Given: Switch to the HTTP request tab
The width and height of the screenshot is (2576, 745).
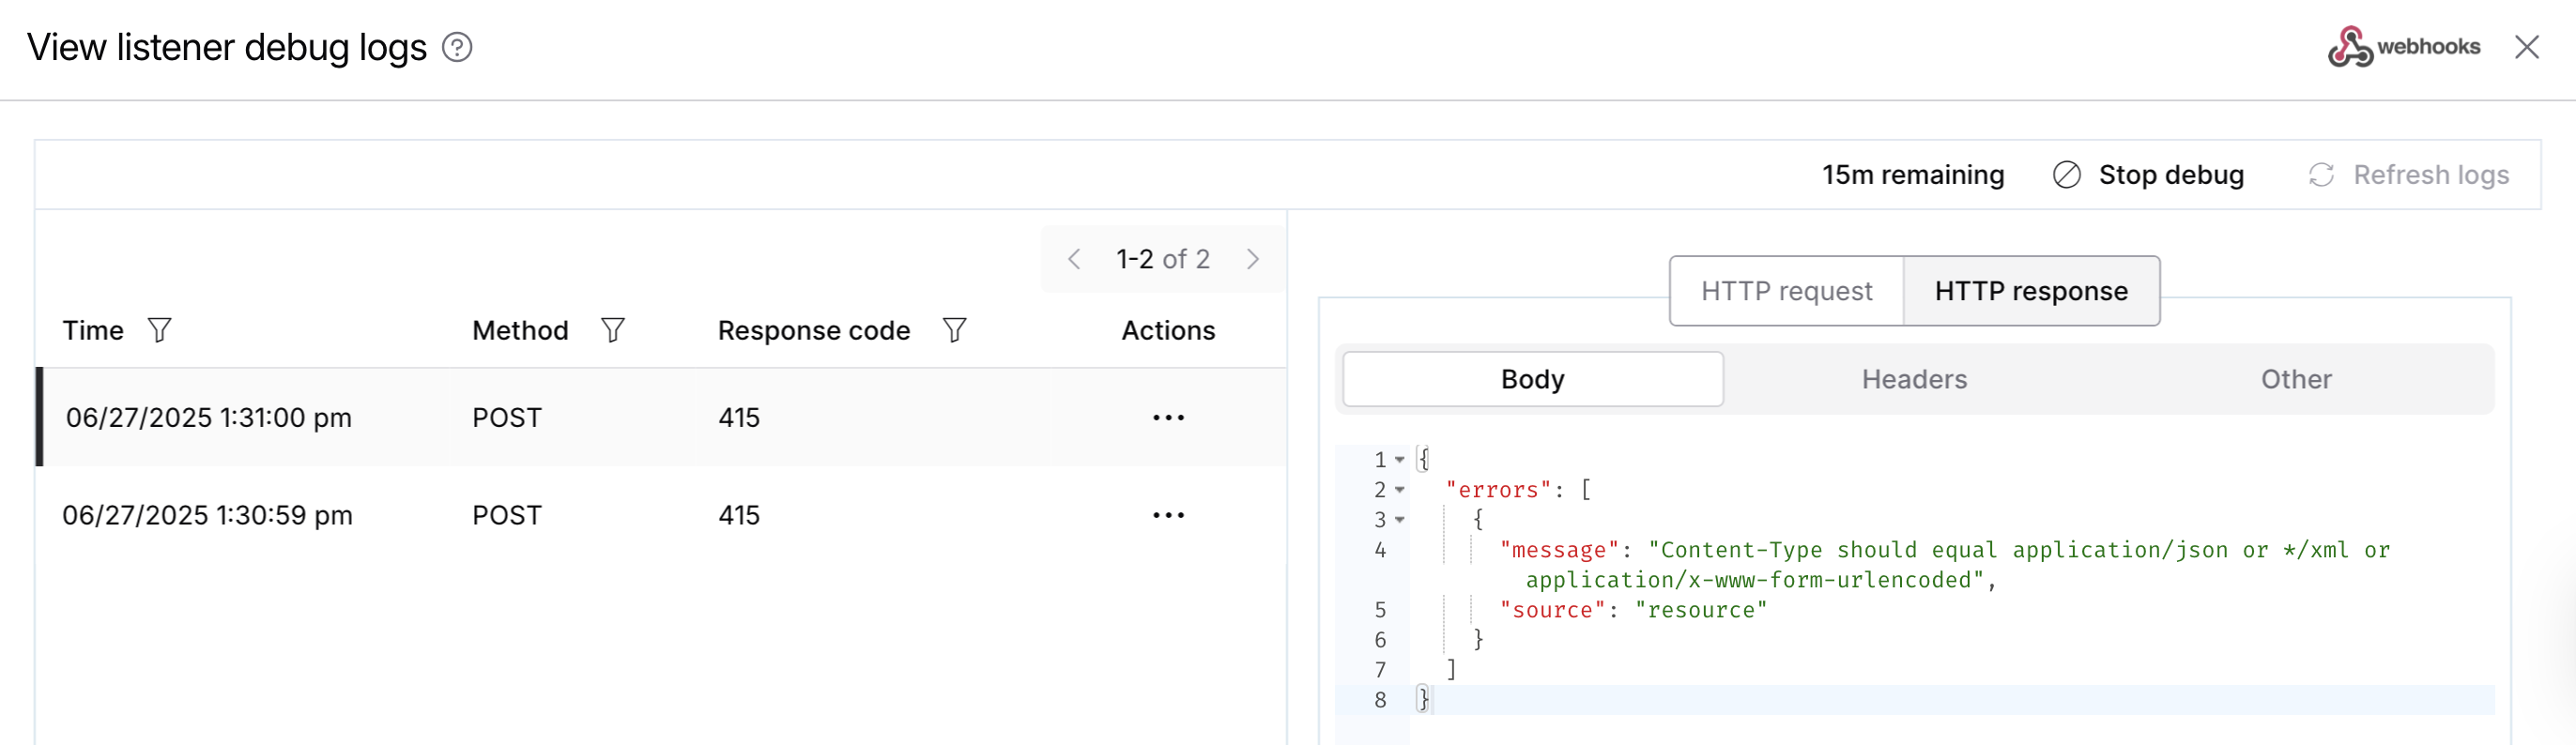Looking at the screenshot, I should tap(1786, 291).
